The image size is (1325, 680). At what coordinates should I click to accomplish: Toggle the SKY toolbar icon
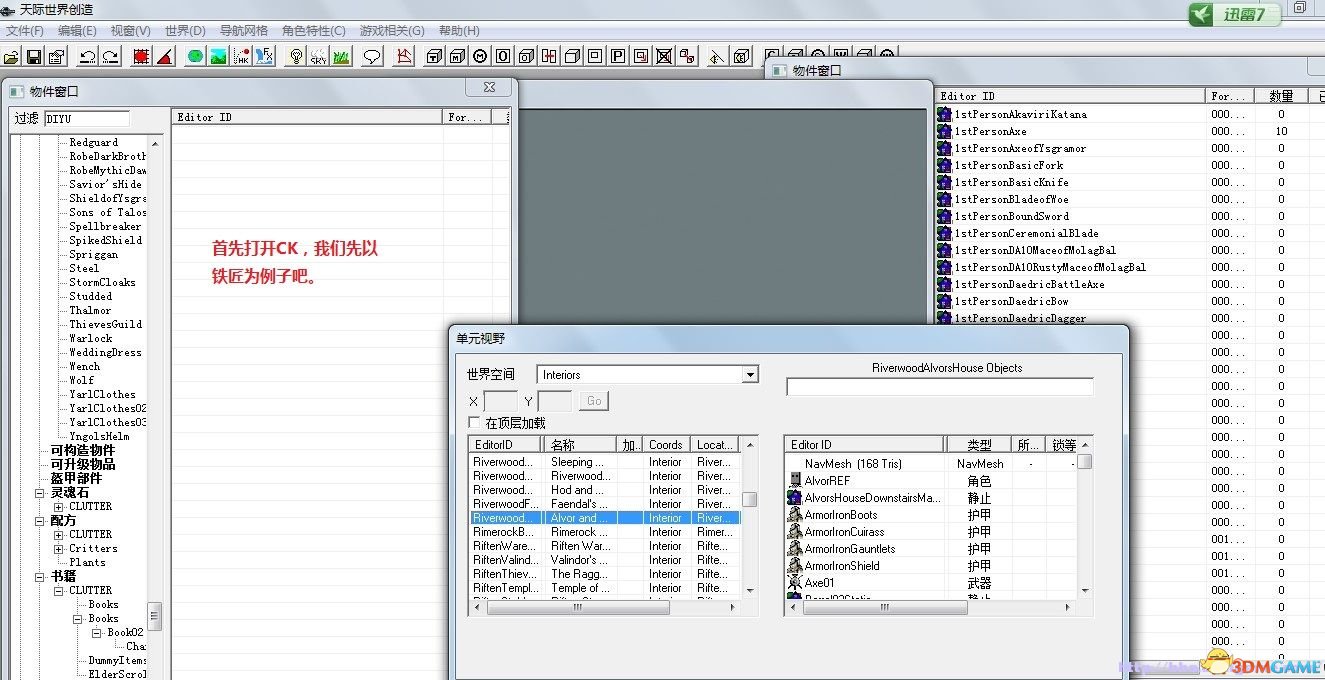point(318,56)
